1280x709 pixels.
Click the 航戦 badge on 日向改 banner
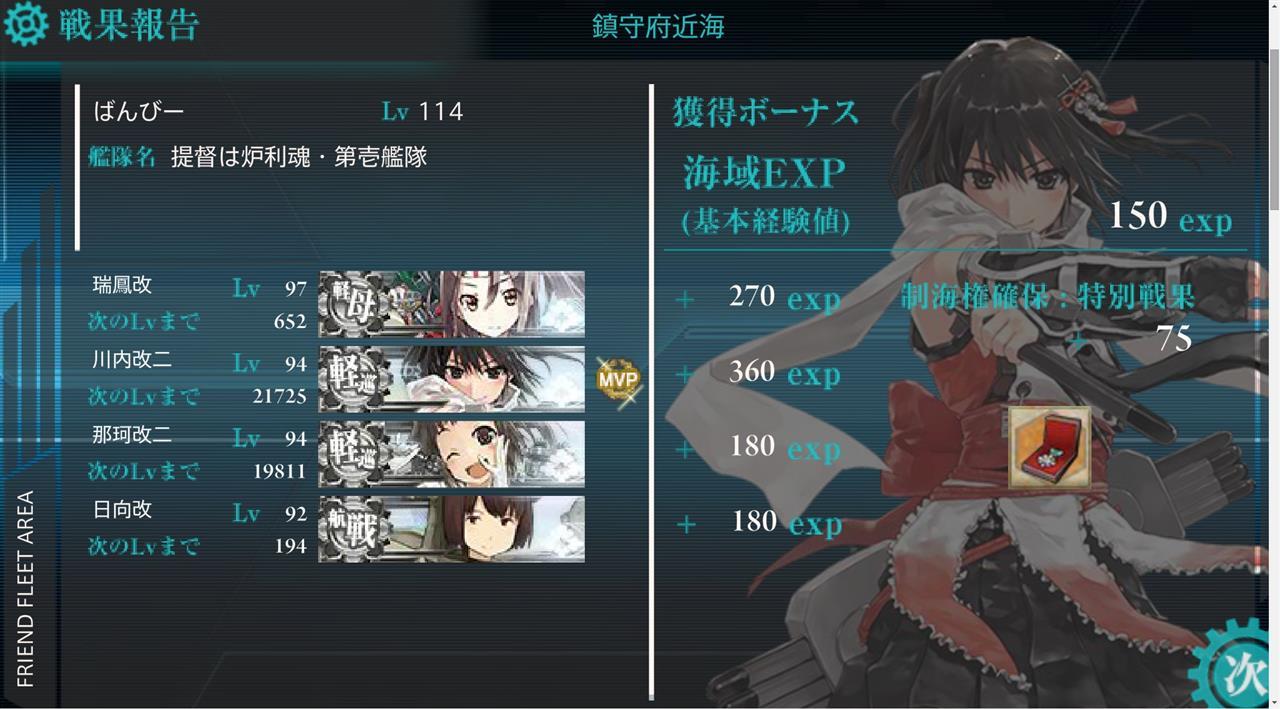pyautogui.click(x=352, y=529)
